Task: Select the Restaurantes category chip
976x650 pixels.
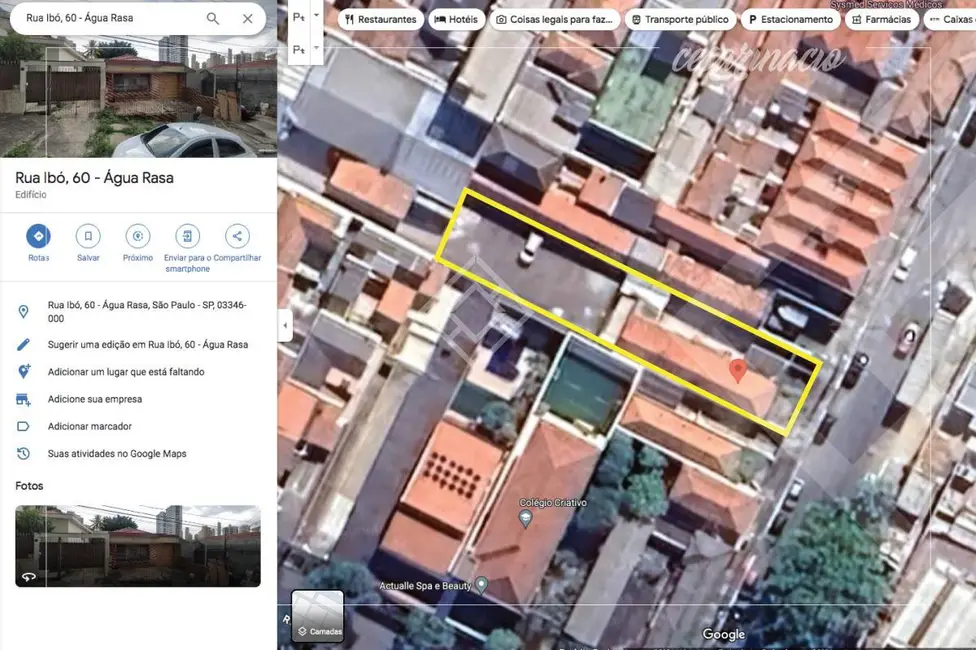Action: point(380,19)
